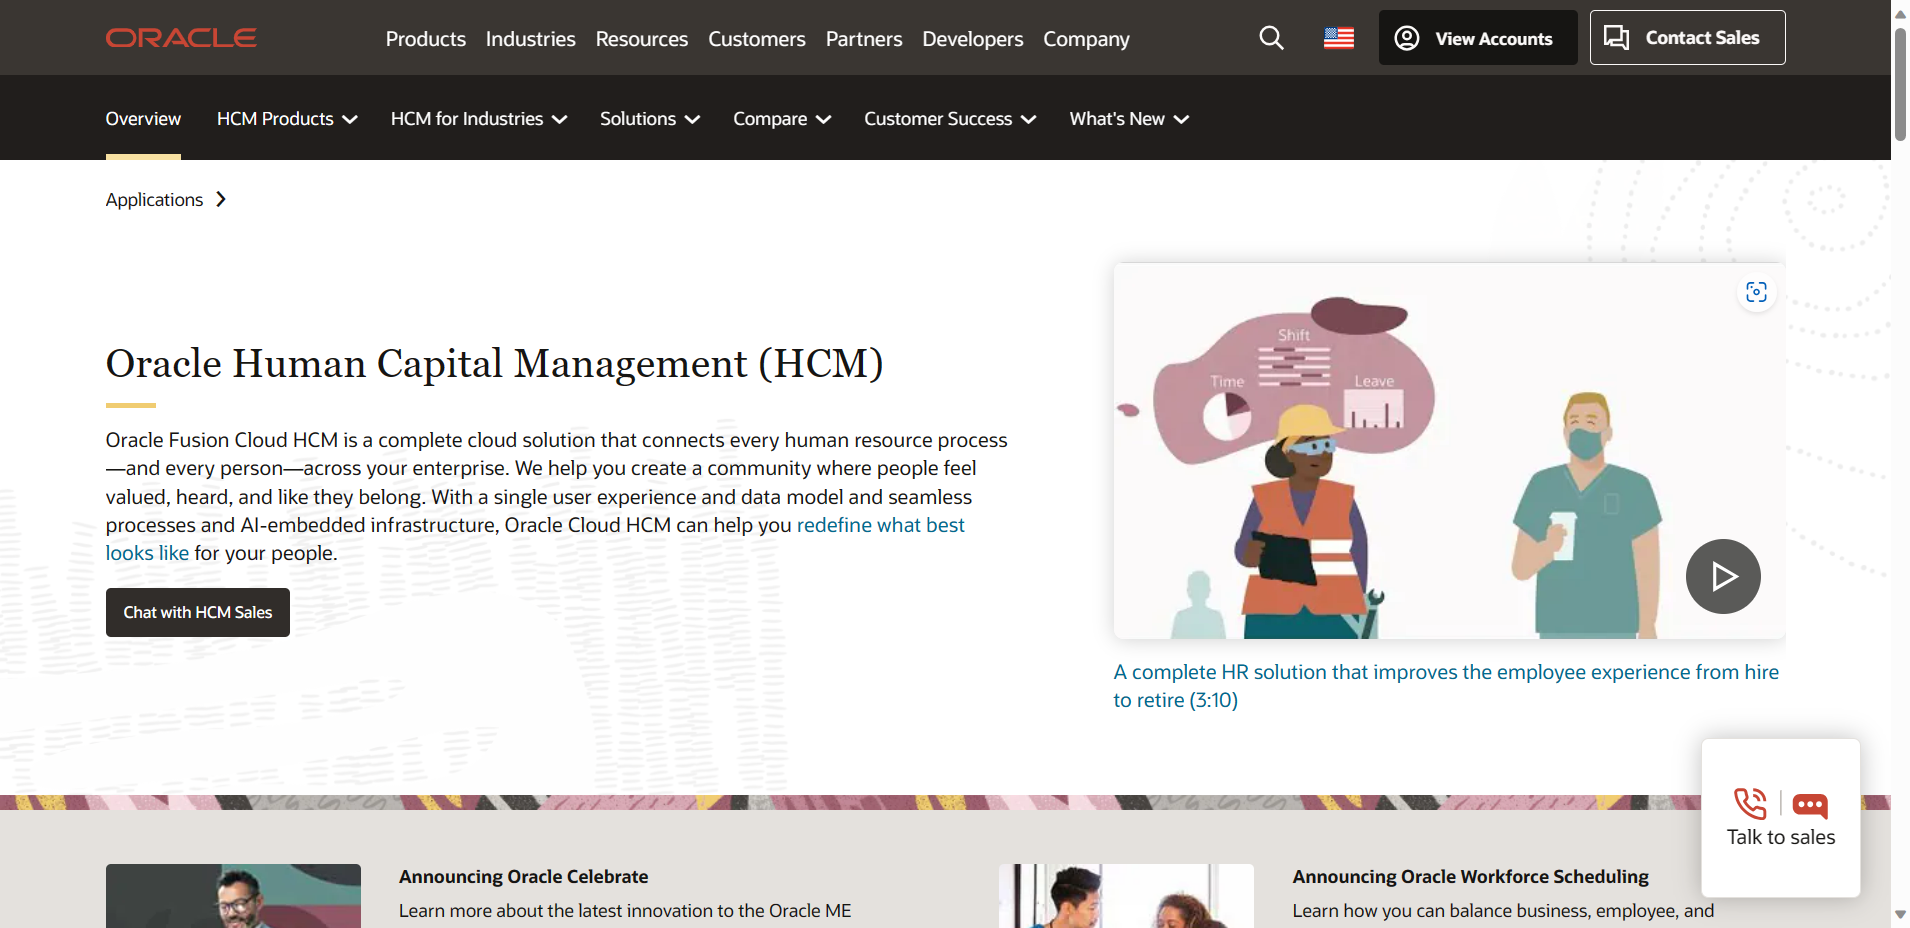Click the Oracle Human Capital Management heading
The image size is (1910, 928).
click(495, 364)
